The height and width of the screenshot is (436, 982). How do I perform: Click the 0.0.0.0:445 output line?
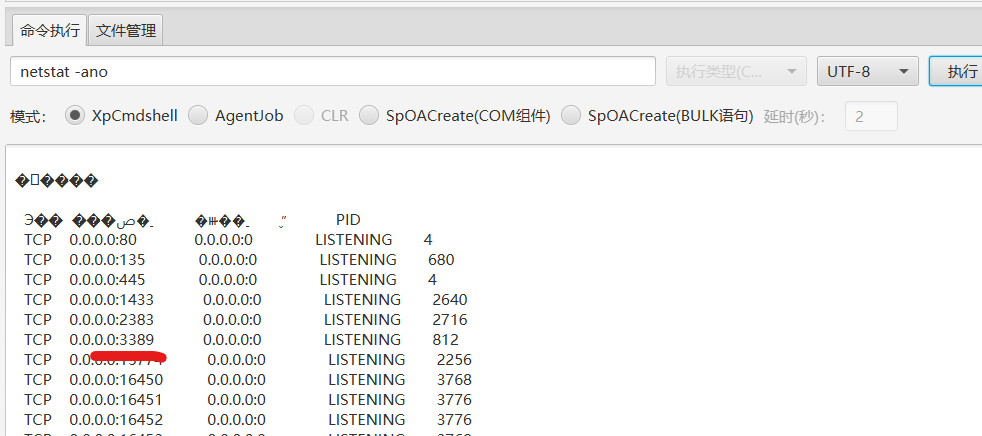pyautogui.click(x=107, y=280)
